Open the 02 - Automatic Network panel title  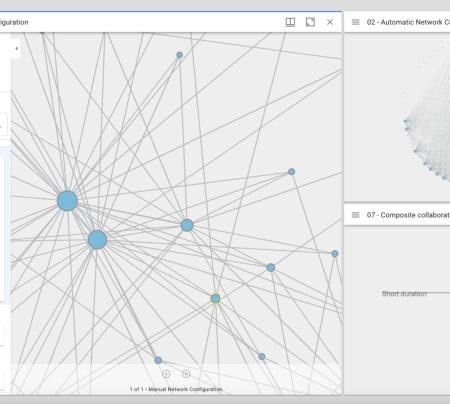tap(408, 22)
